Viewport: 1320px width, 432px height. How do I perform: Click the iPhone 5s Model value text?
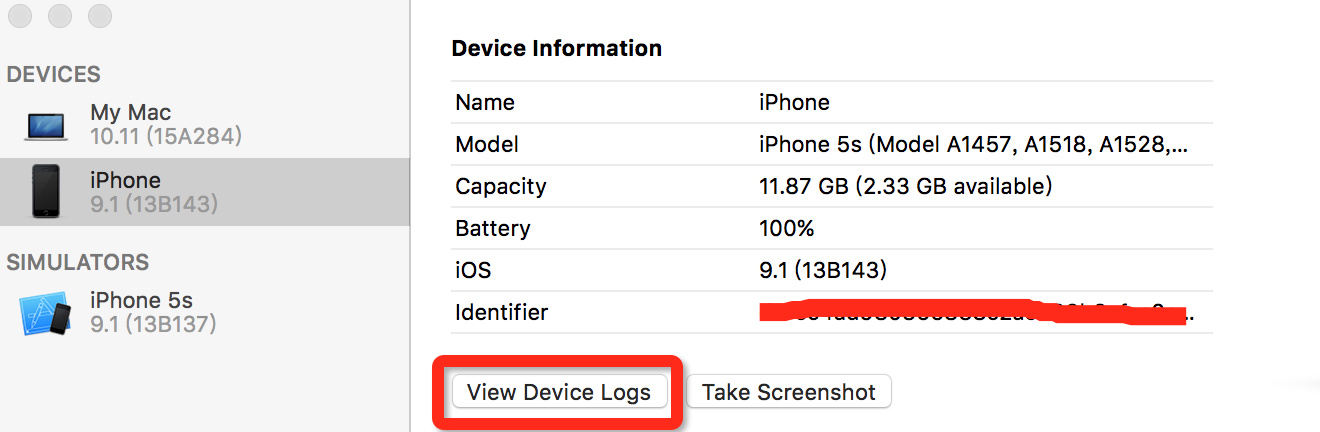973,144
